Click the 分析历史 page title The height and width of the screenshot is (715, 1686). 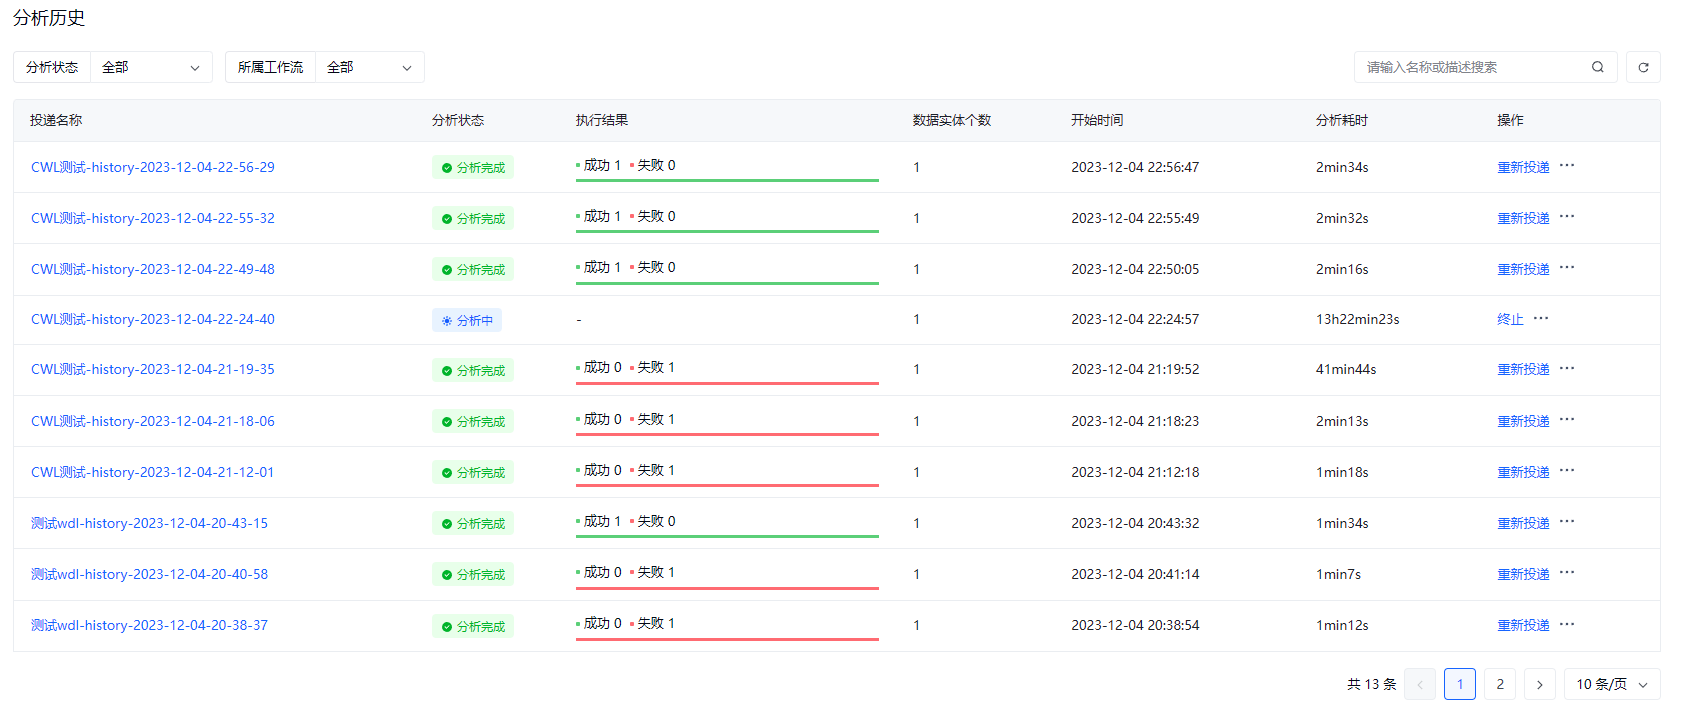[x=49, y=18]
